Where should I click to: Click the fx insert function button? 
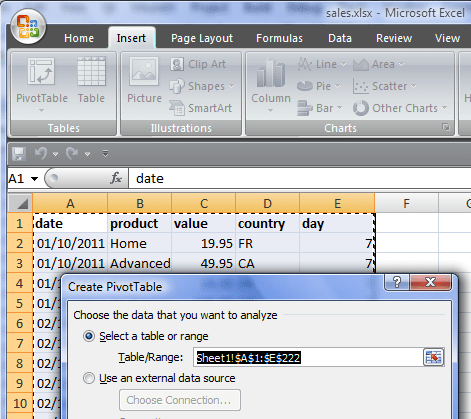click(x=116, y=178)
